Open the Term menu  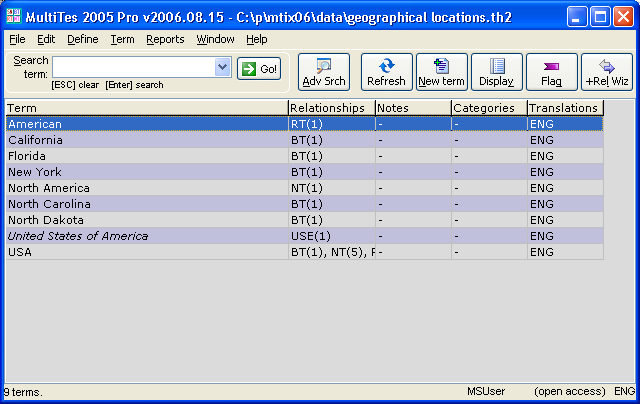pos(122,39)
